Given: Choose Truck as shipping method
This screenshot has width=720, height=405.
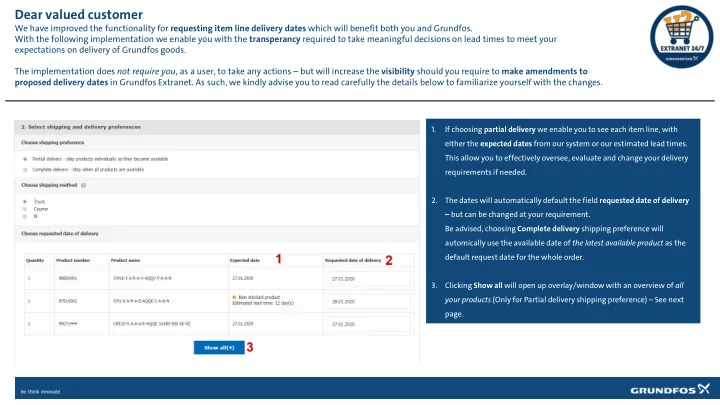Looking at the screenshot, I should (x=25, y=202).
